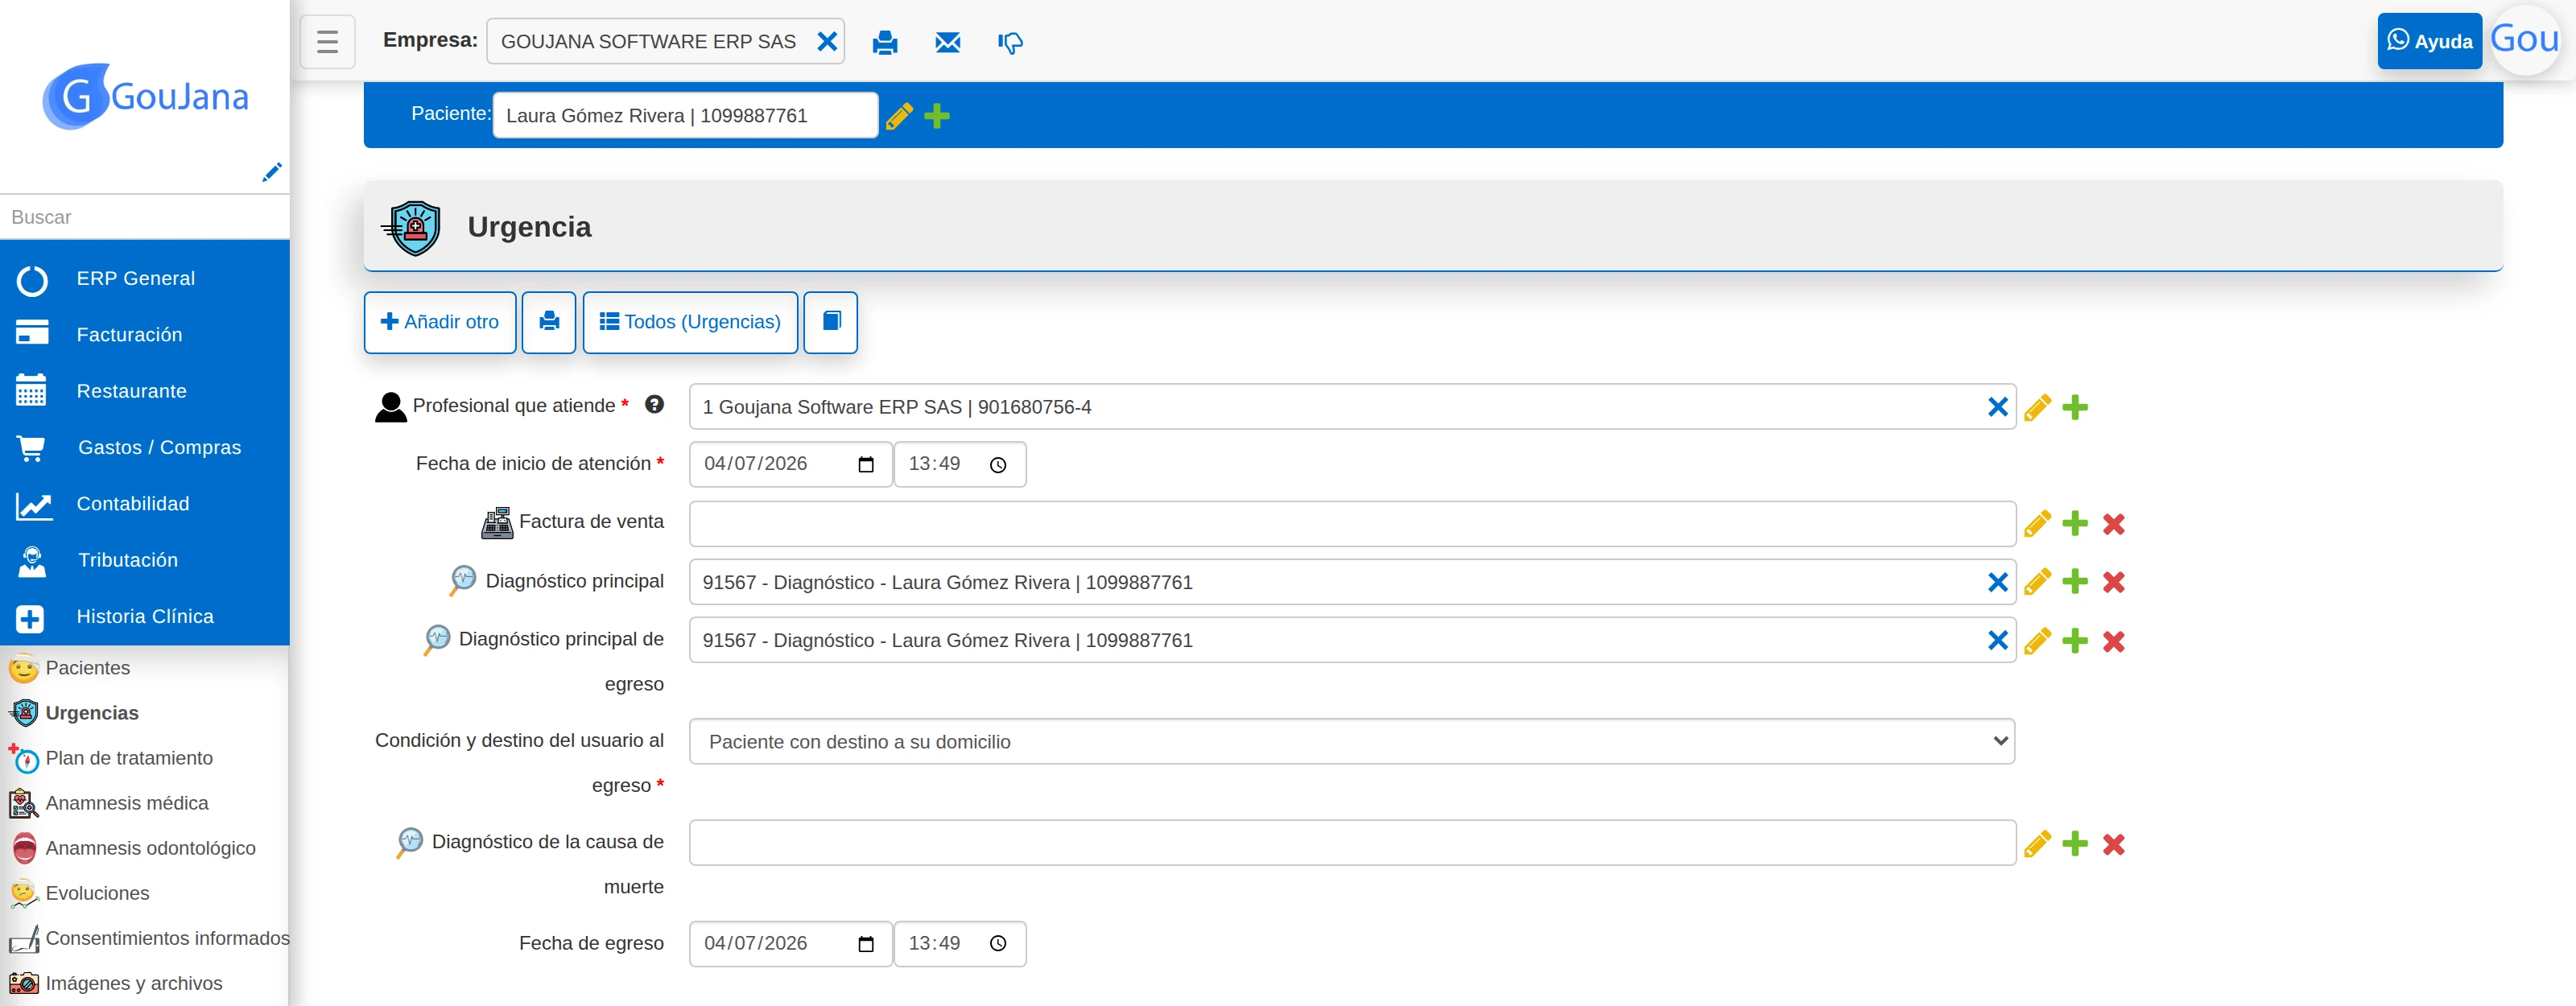Open the email envelope icon
2576x1006 pixels.
pos(947,42)
